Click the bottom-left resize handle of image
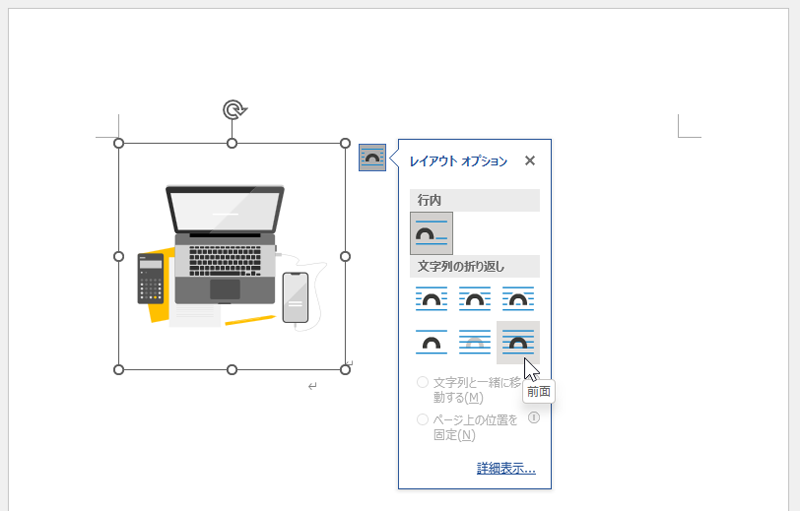Screen dimensions: 800x511 point(118,370)
